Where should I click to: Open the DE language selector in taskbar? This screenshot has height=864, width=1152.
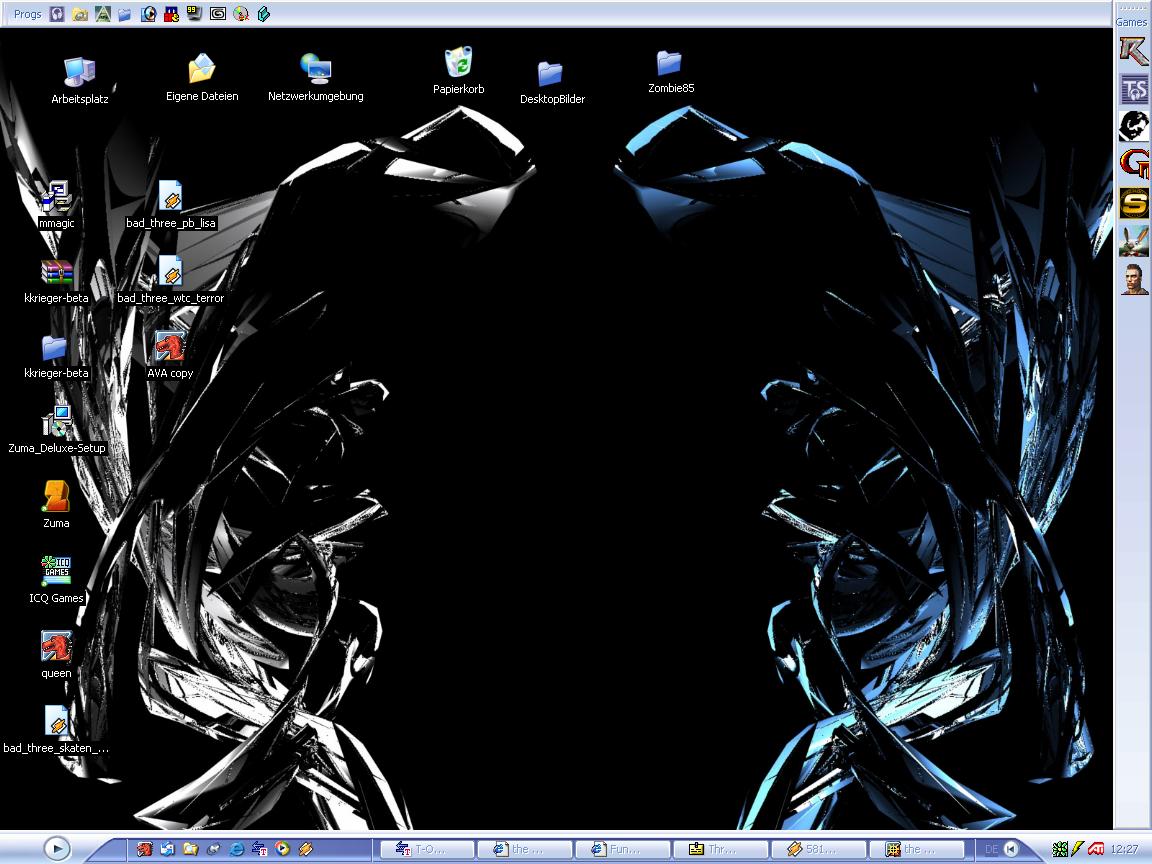[x=991, y=849]
